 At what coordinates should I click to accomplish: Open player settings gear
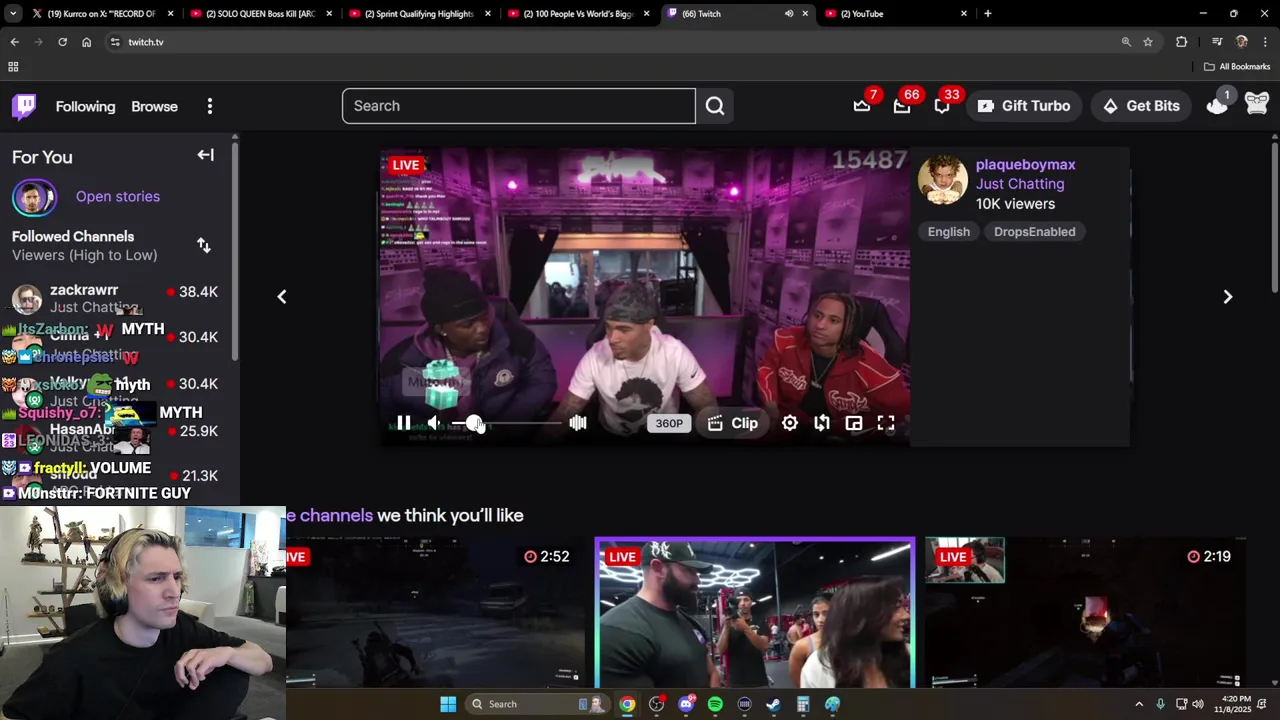click(x=790, y=423)
